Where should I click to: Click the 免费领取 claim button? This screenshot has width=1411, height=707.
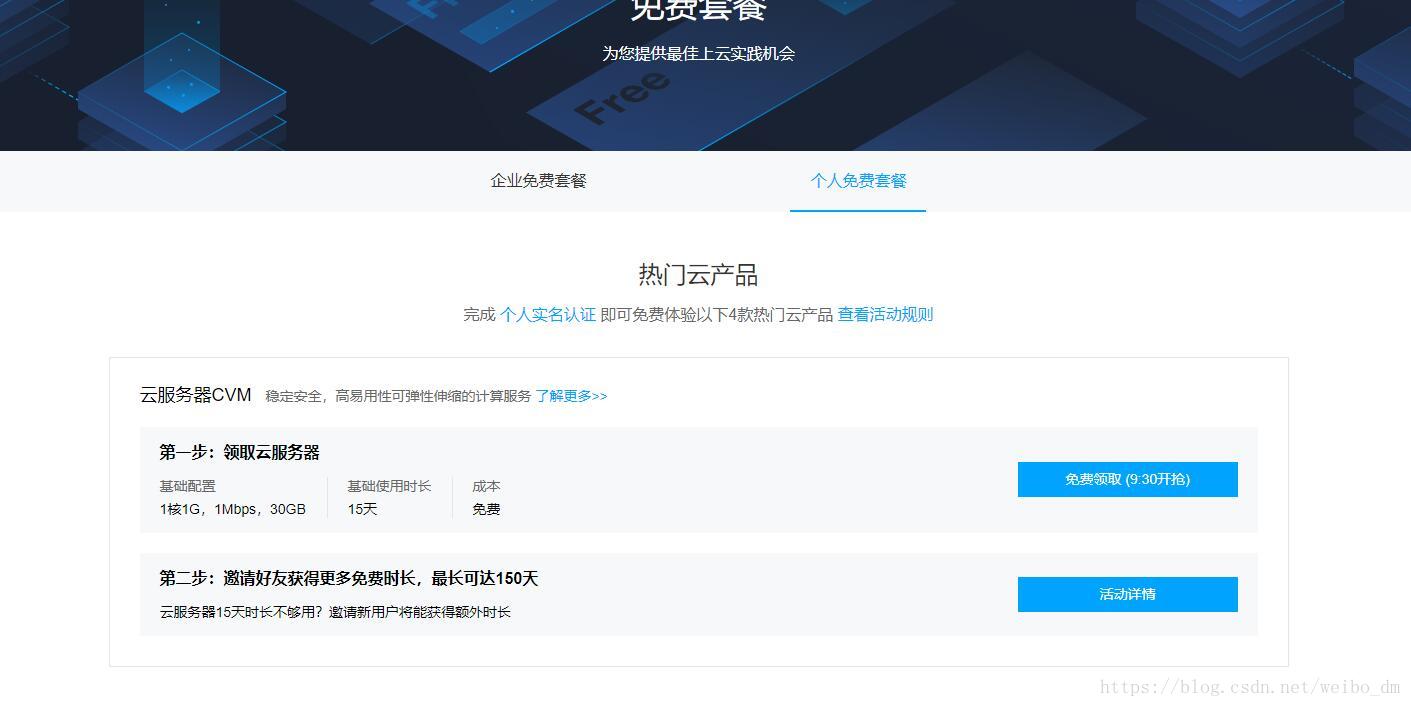[x=1127, y=479]
